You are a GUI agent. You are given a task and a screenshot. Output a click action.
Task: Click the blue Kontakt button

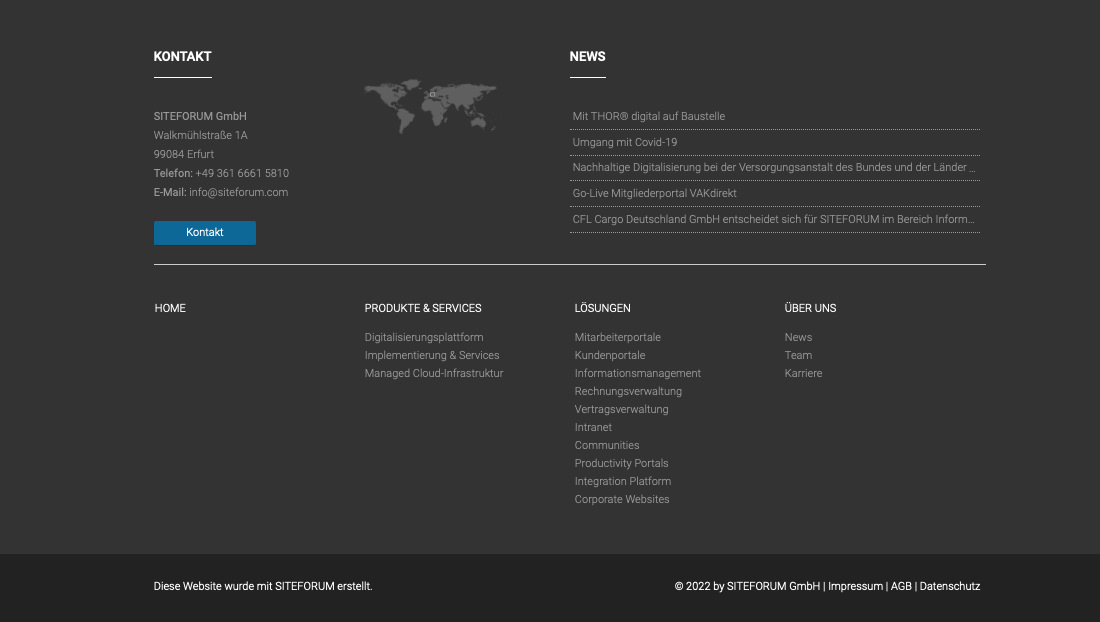click(205, 233)
